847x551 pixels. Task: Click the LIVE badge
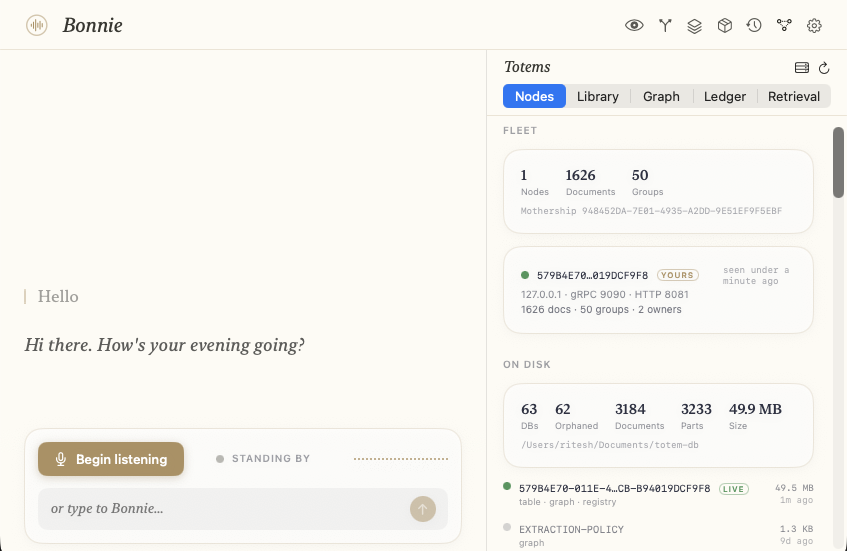tap(734, 489)
